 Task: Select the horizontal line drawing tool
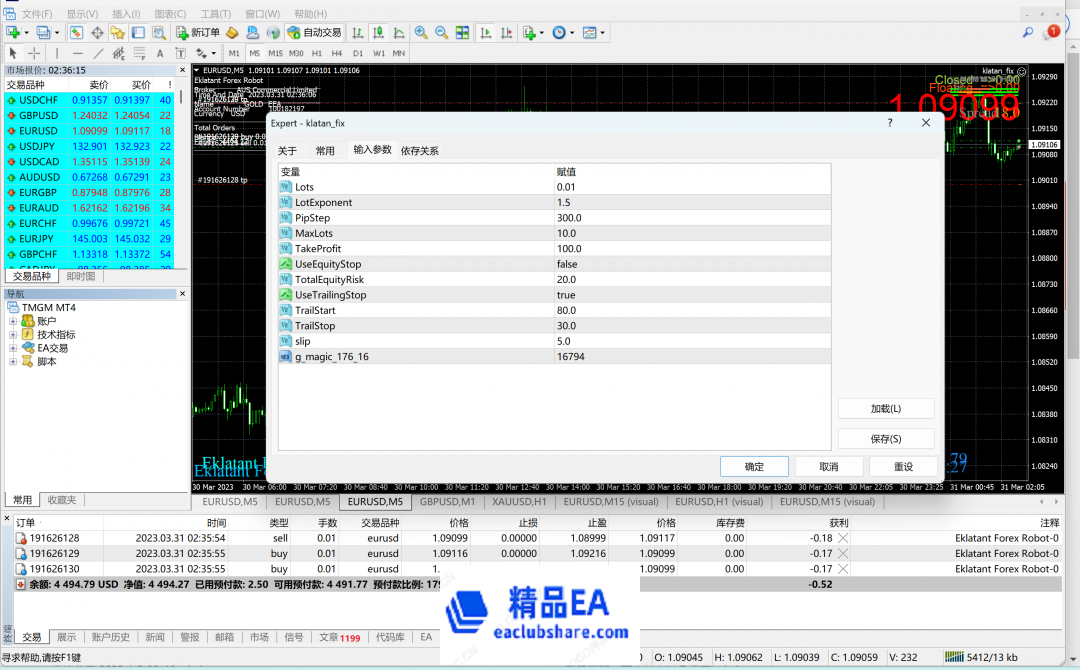point(77,53)
